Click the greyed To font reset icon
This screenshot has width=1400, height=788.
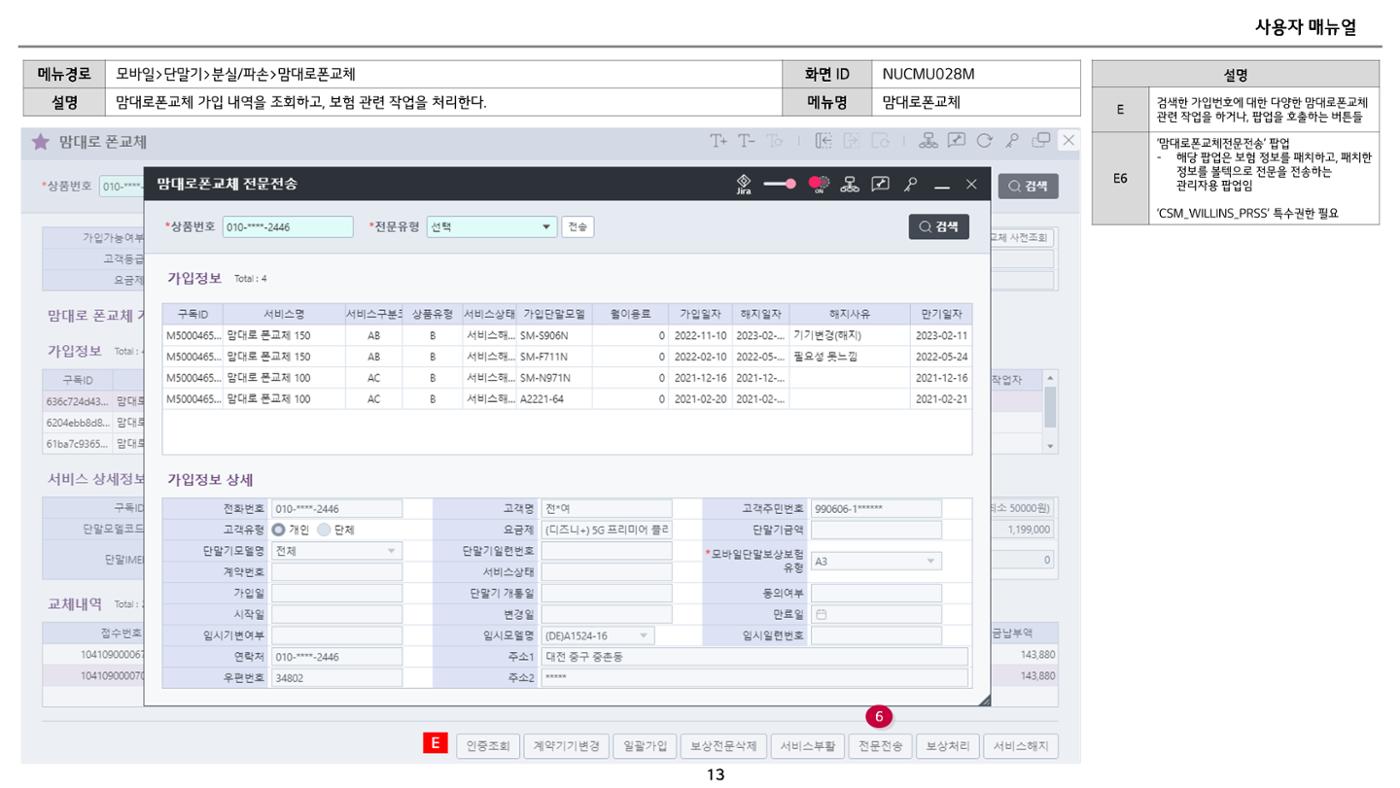(775, 142)
